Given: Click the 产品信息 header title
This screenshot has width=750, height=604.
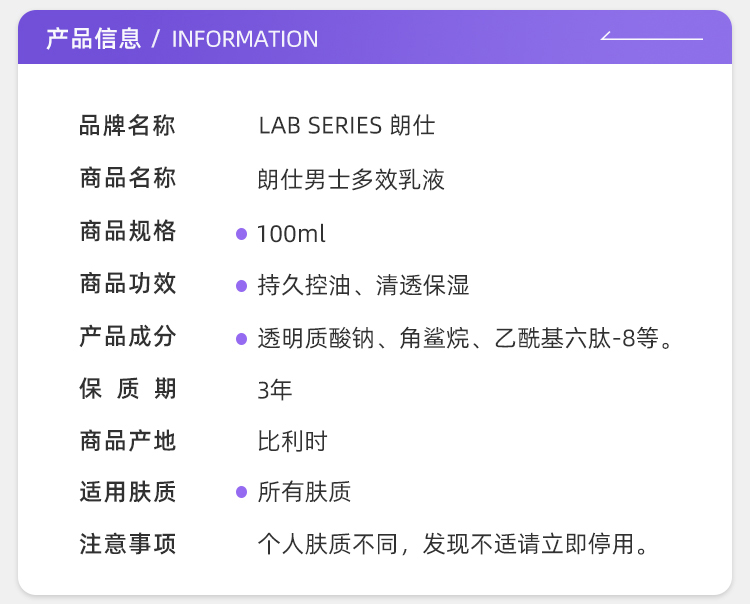Looking at the screenshot, I should pos(94,39).
